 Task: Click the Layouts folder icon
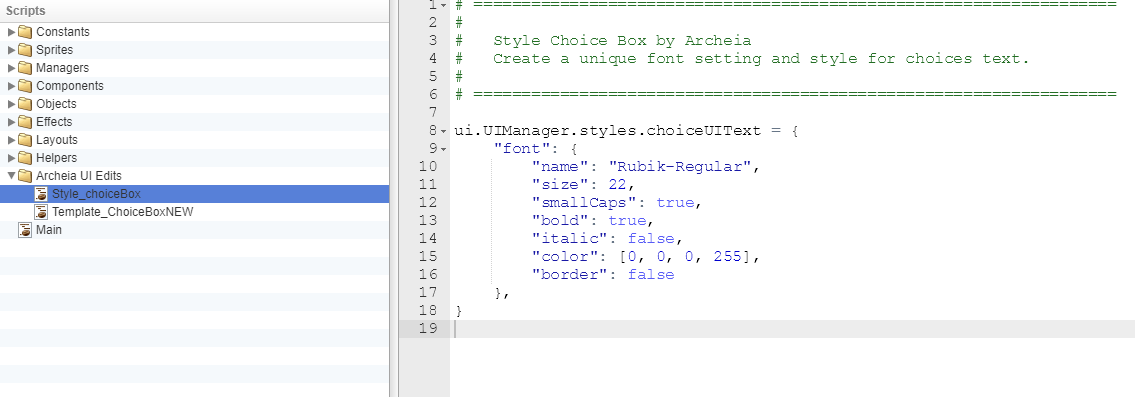25,140
